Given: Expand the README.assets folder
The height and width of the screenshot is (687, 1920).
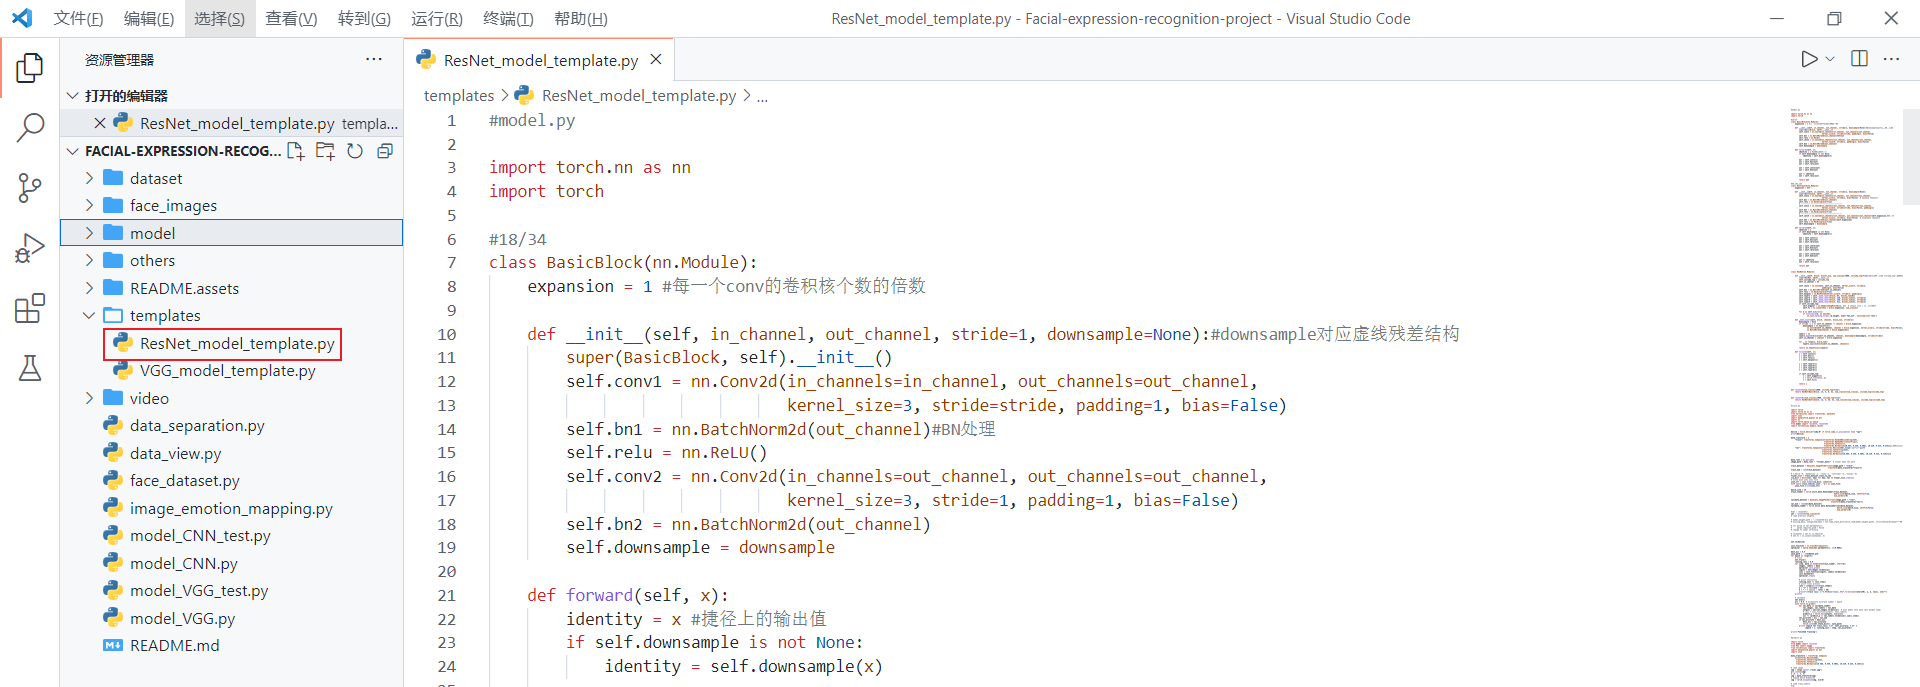Looking at the screenshot, I should pyautogui.click(x=231, y=288).
